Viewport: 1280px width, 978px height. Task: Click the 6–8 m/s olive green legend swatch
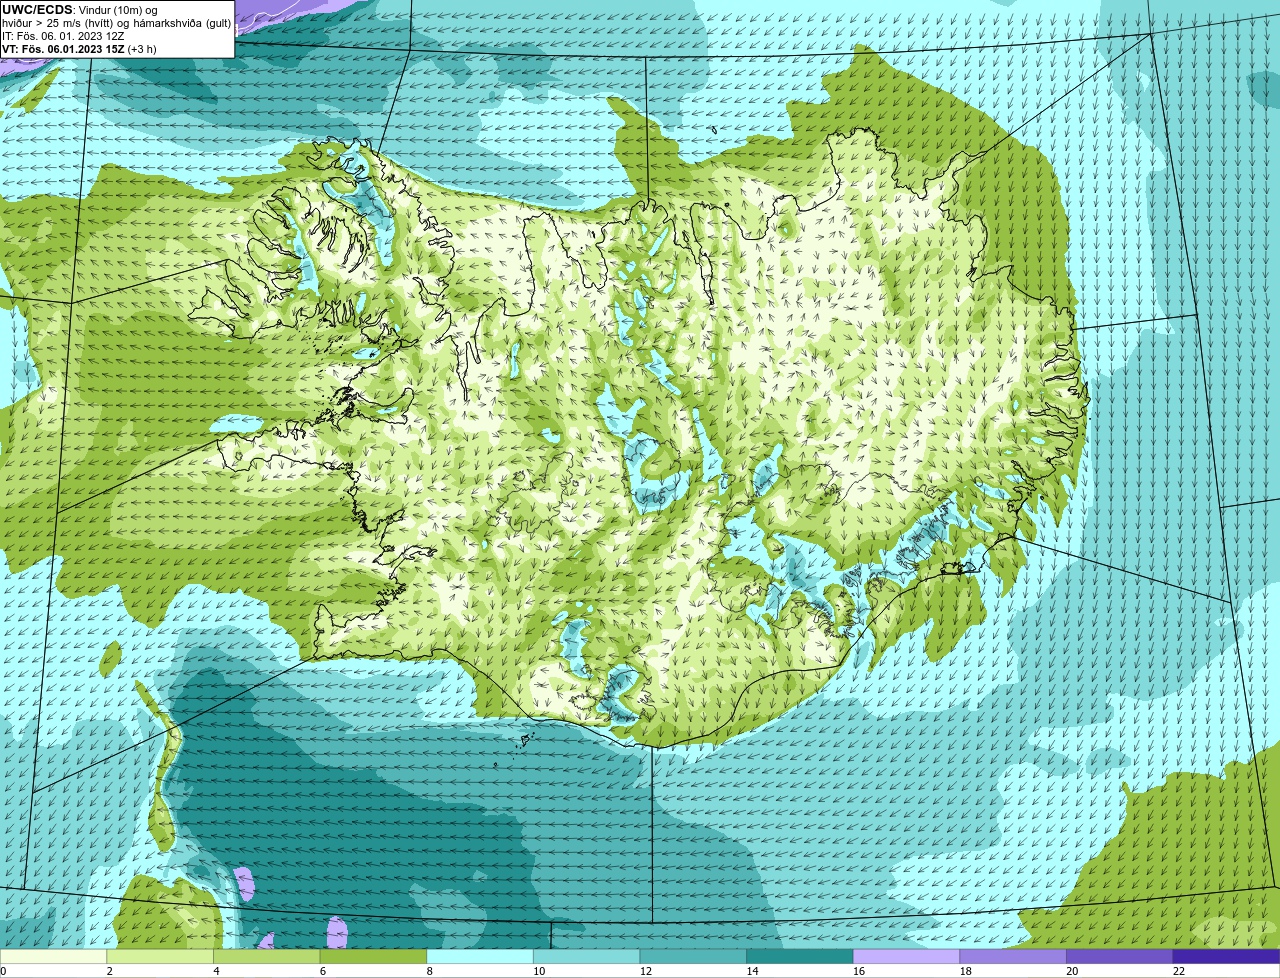coord(373,956)
